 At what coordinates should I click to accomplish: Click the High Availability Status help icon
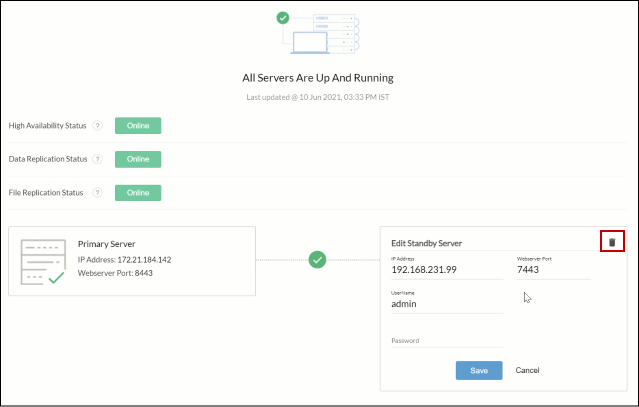click(x=98, y=126)
